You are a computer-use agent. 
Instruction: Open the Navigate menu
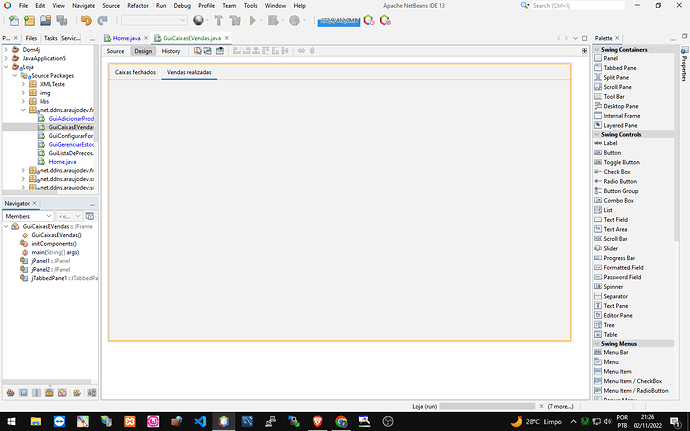(x=84, y=6)
